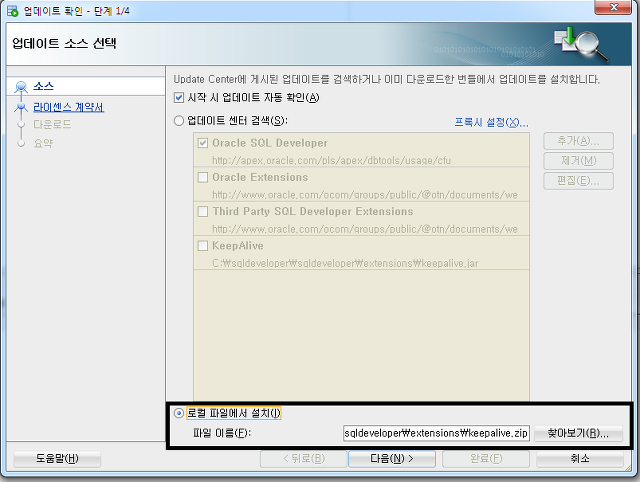
Task: Toggle KeepAlive update center checkbox
Action: point(202,246)
